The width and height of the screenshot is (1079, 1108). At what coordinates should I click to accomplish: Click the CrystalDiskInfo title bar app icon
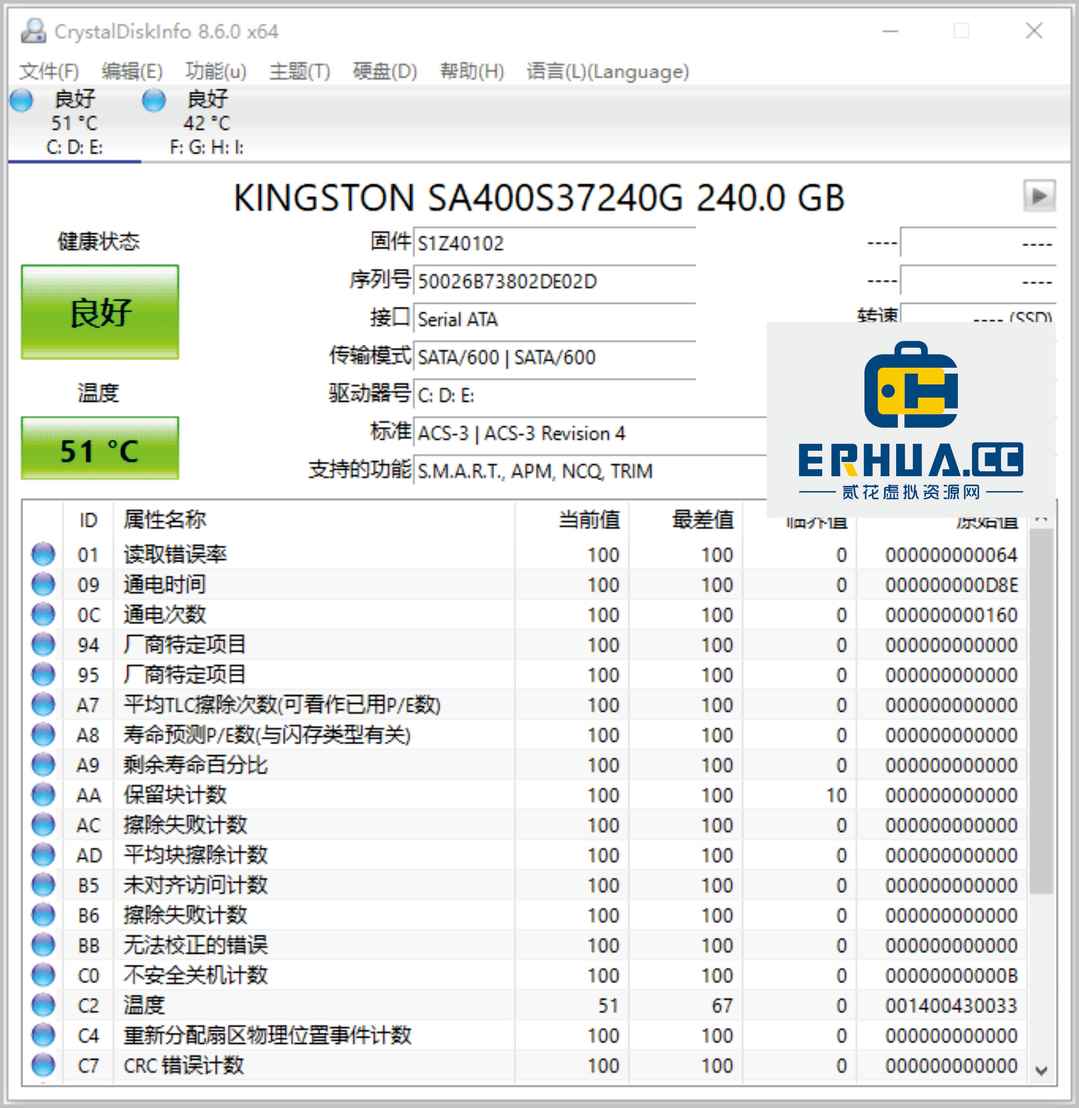point(33,31)
